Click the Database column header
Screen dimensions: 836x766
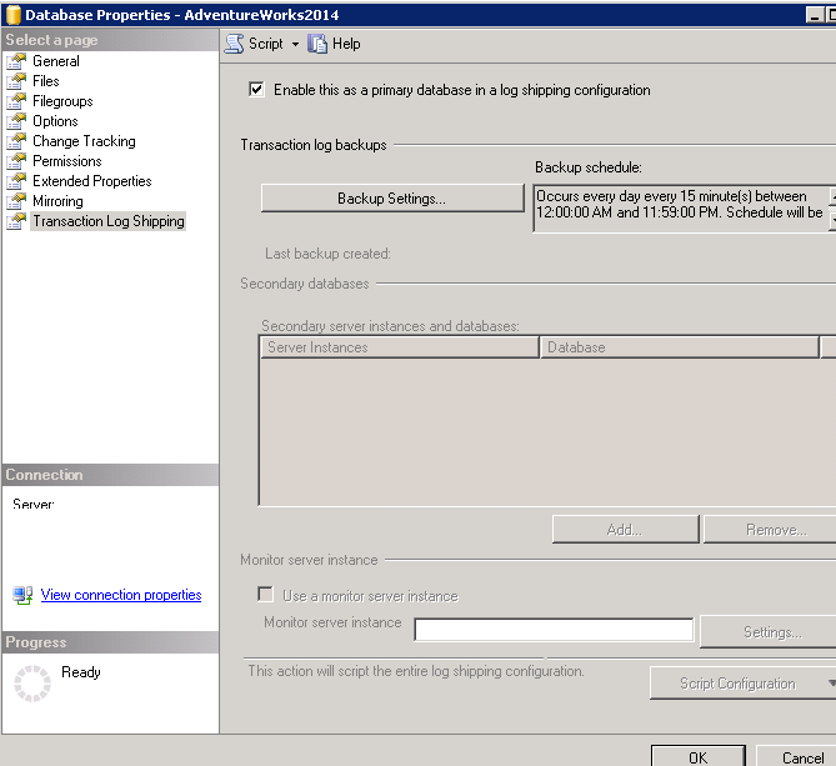coord(680,347)
